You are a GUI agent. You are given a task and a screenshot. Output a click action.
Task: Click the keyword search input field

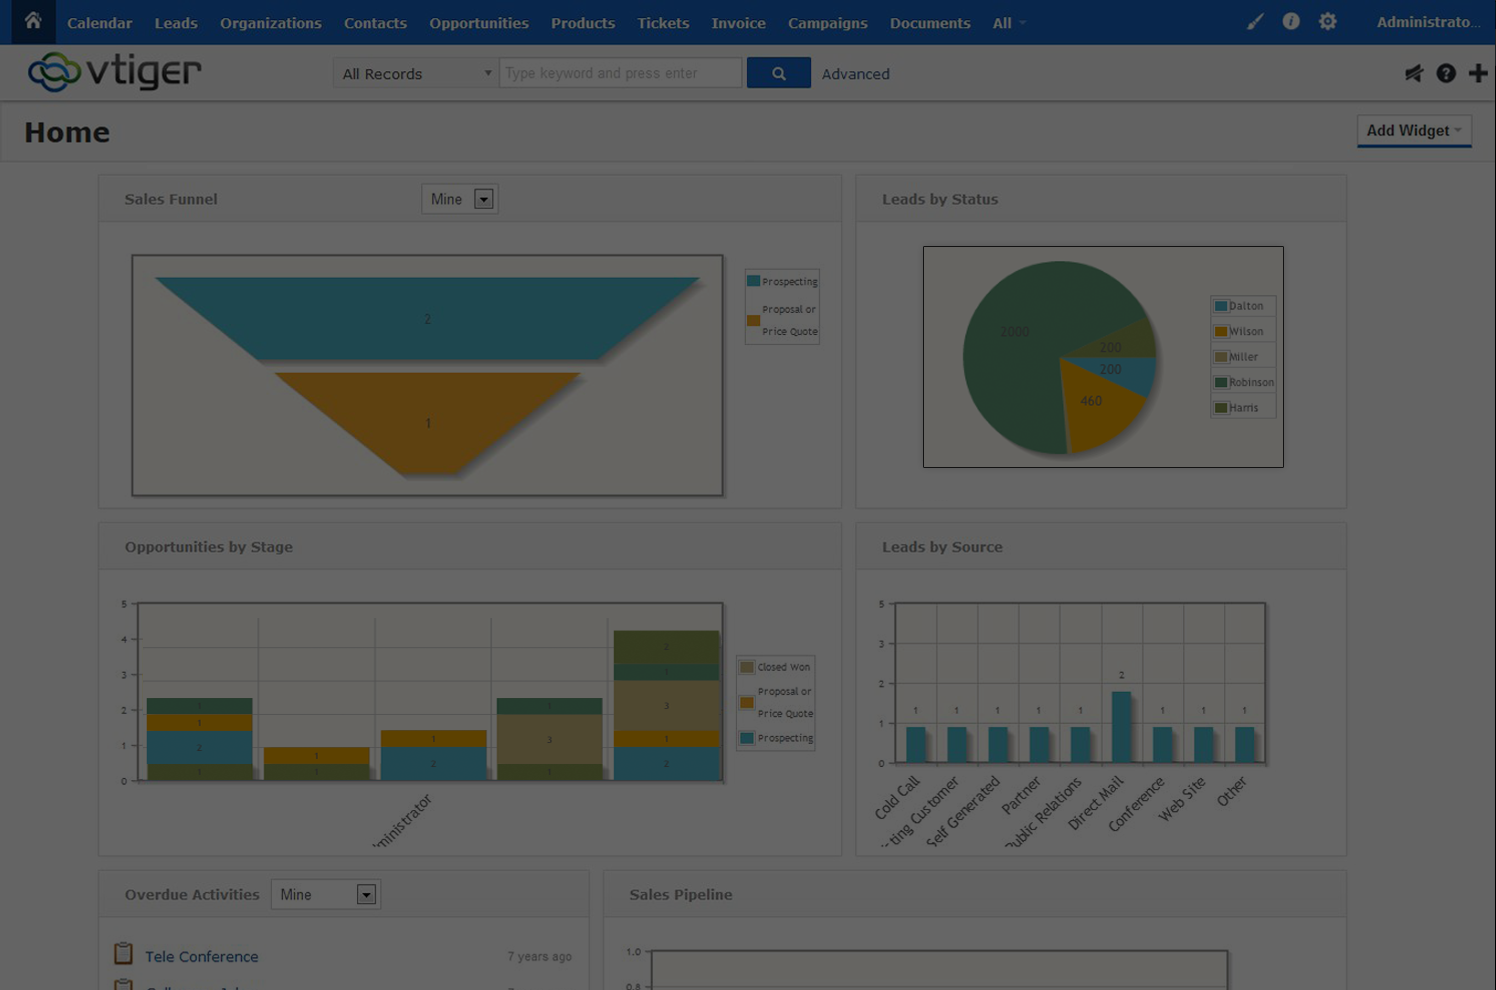pos(620,73)
